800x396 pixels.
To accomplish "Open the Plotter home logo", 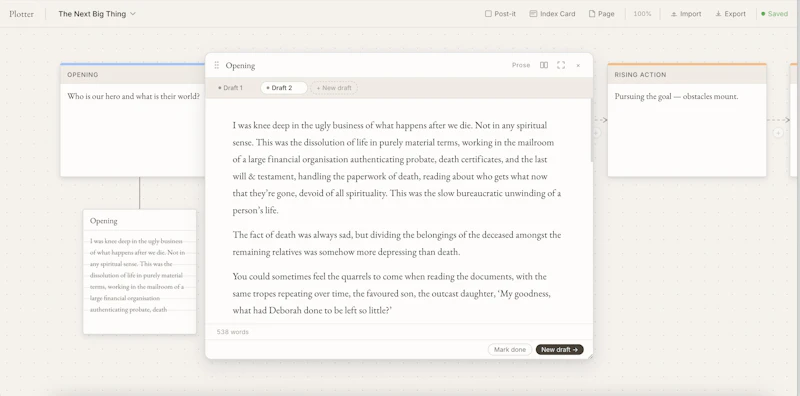I will (21, 14).
